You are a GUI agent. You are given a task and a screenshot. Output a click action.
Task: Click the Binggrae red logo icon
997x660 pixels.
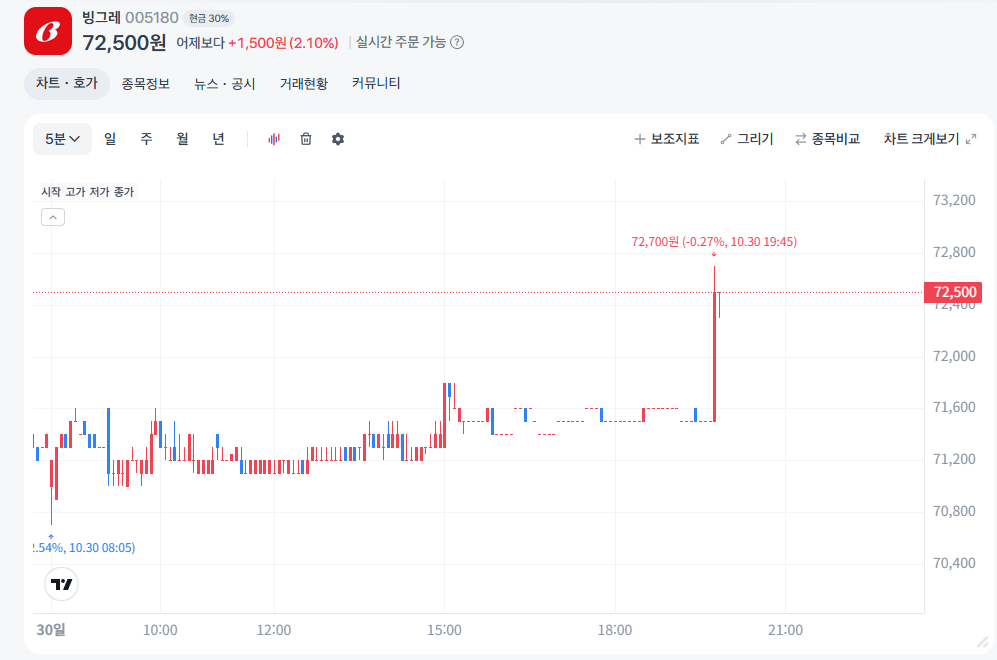point(48,31)
